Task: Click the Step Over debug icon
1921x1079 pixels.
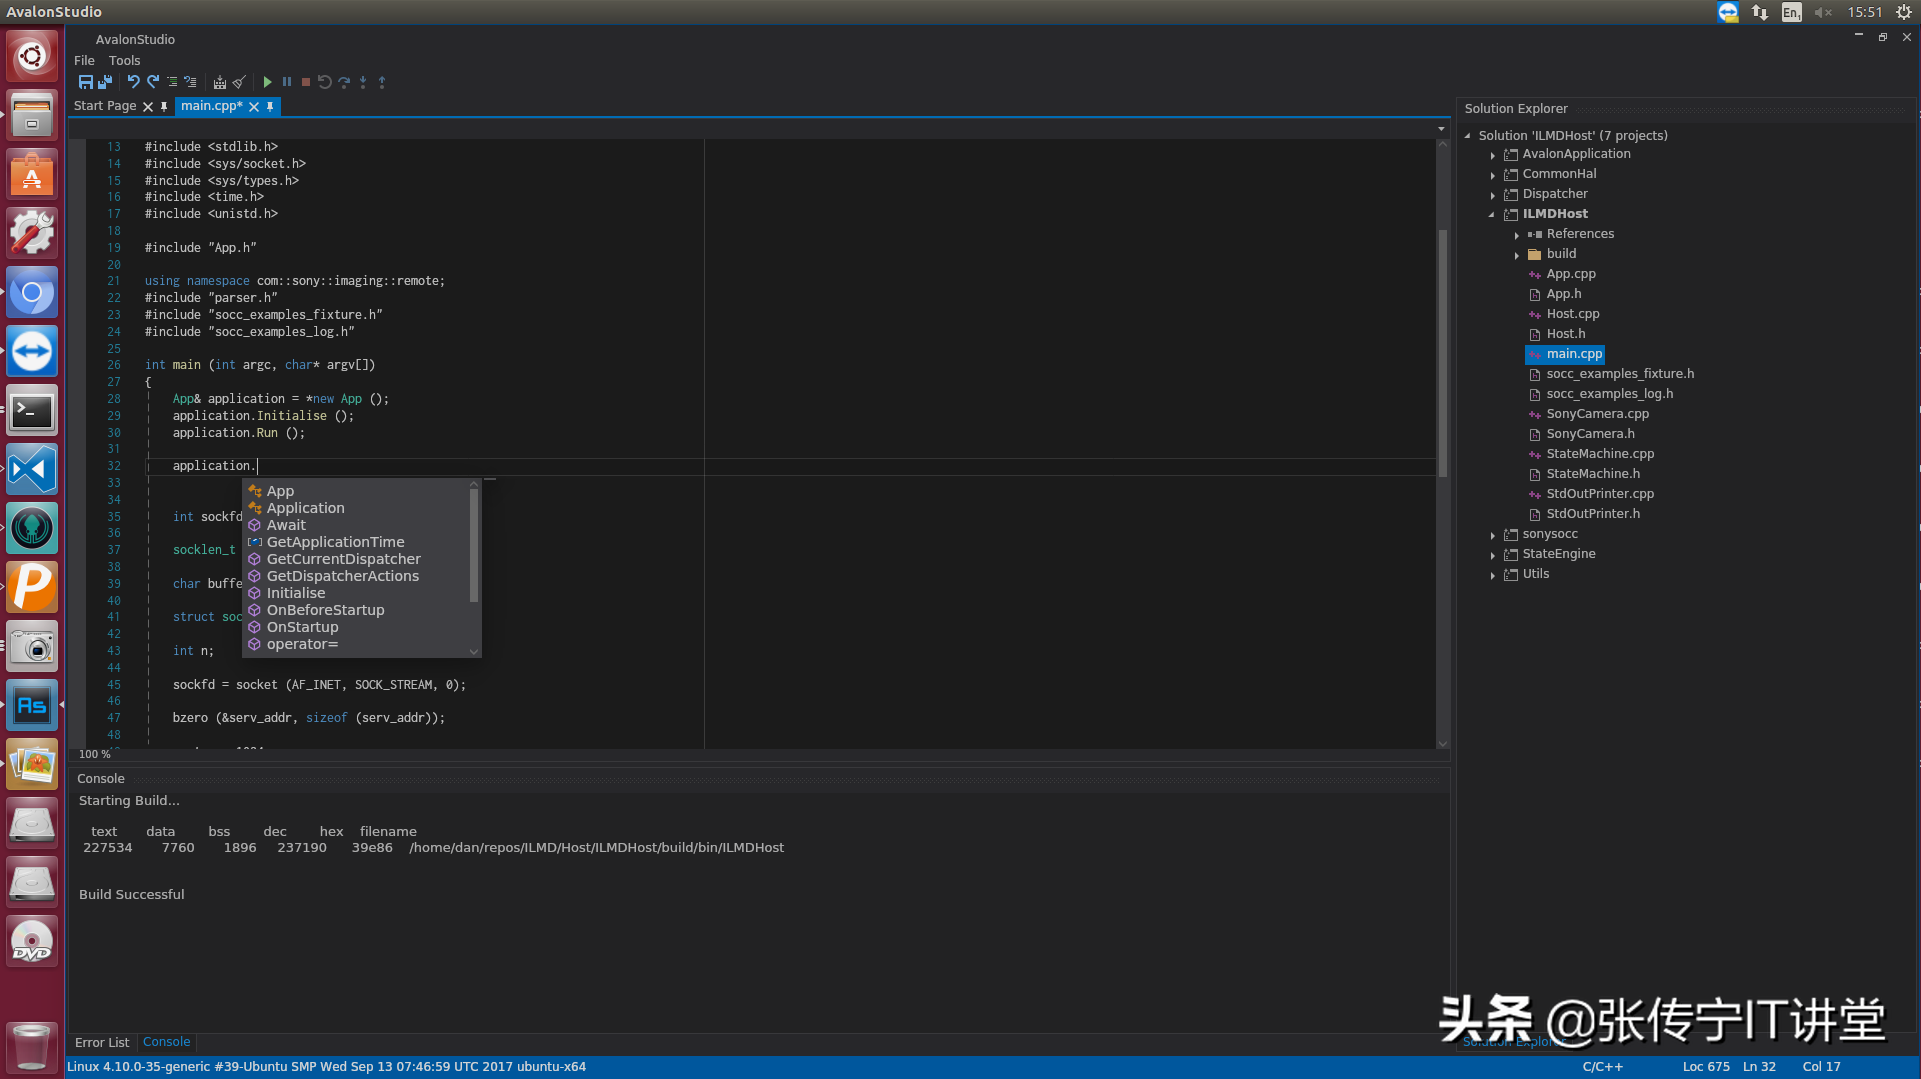Action: (x=344, y=82)
